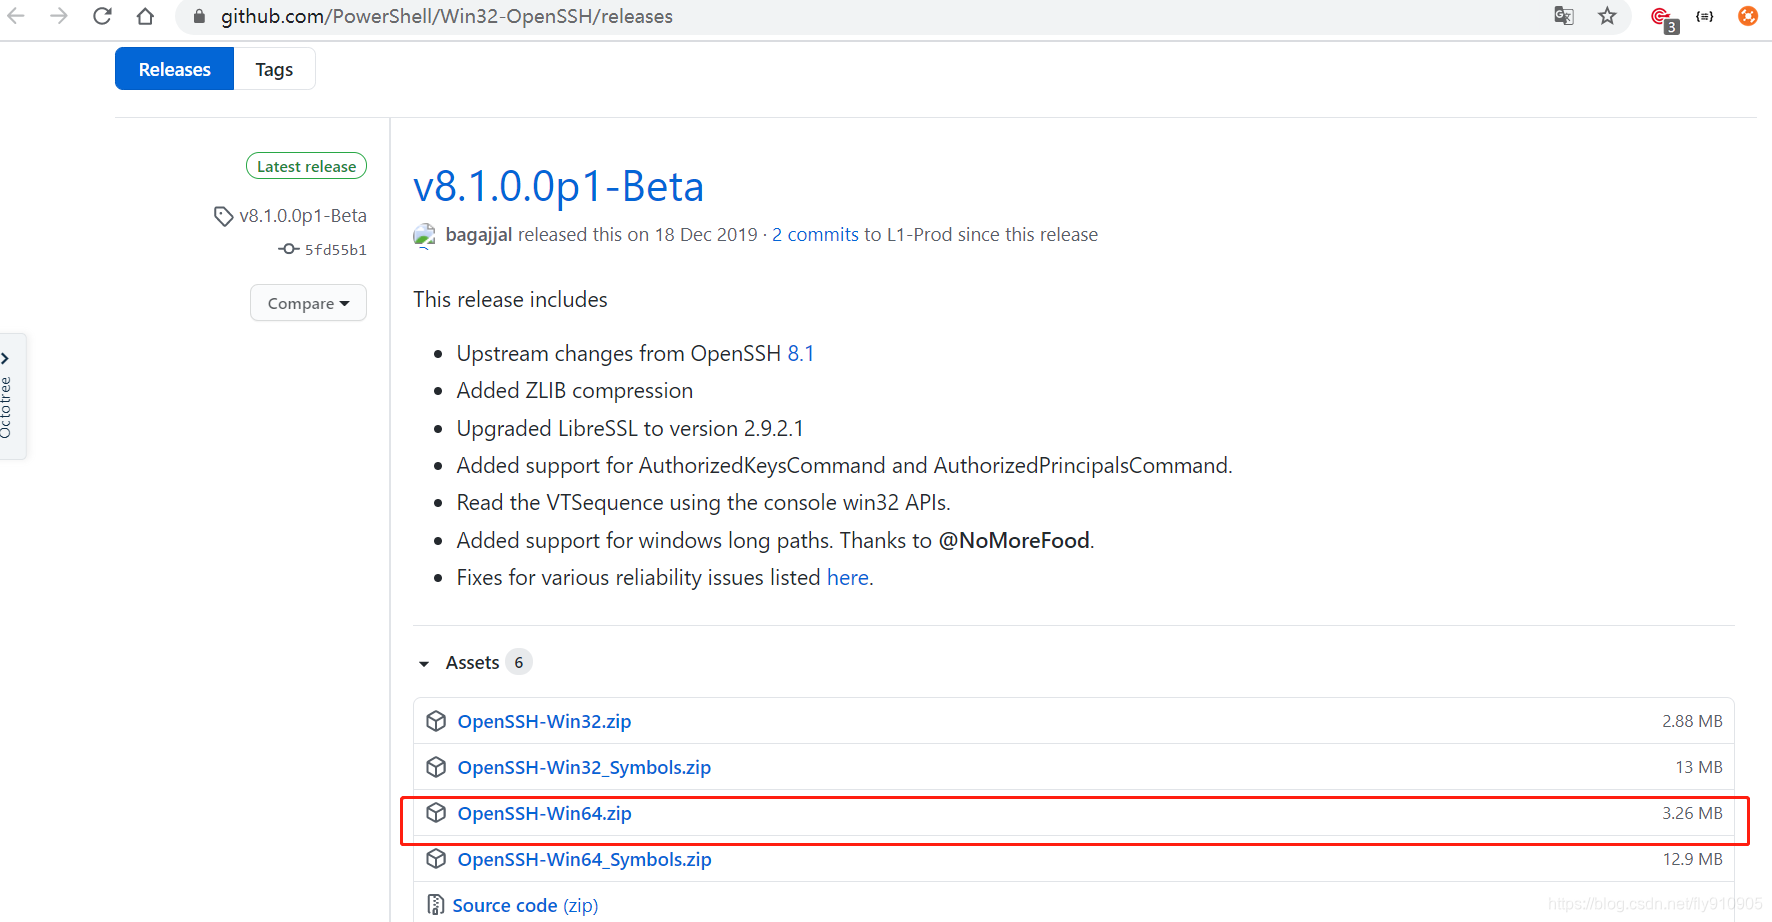The height and width of the screenshot is (922, 1772).
Task: Open the 5fd55b1 commit link
Action: click(x=335, y=250)
